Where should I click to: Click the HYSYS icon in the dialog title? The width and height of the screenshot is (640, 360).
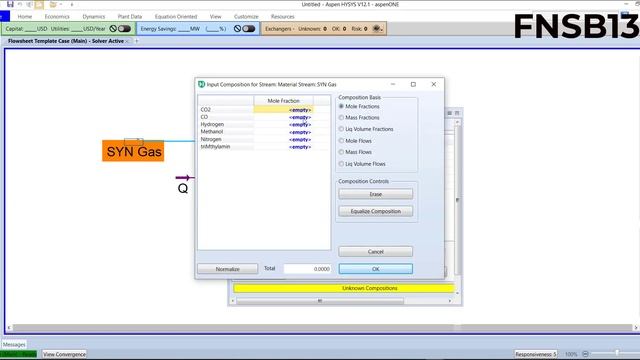201,84
